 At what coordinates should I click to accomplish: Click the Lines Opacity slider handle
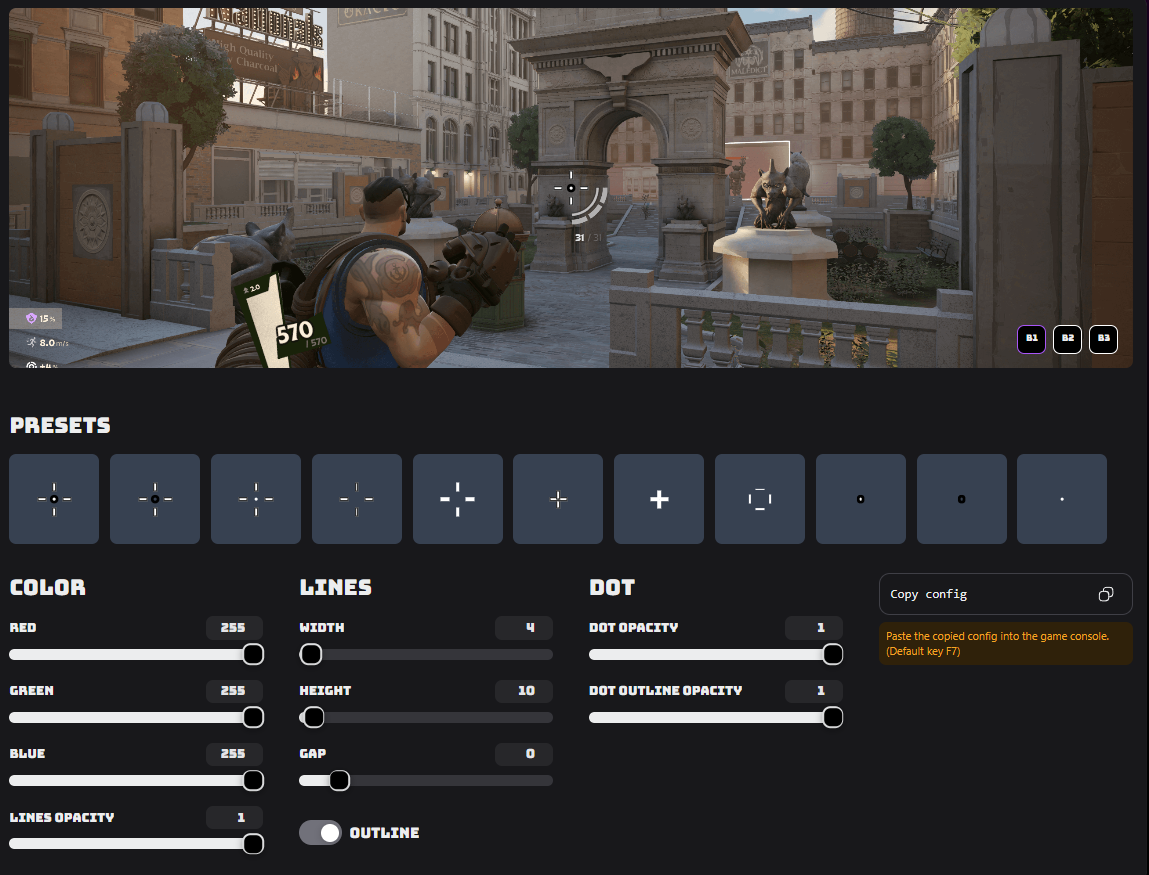pyautogui.click(x=253, y=844)
